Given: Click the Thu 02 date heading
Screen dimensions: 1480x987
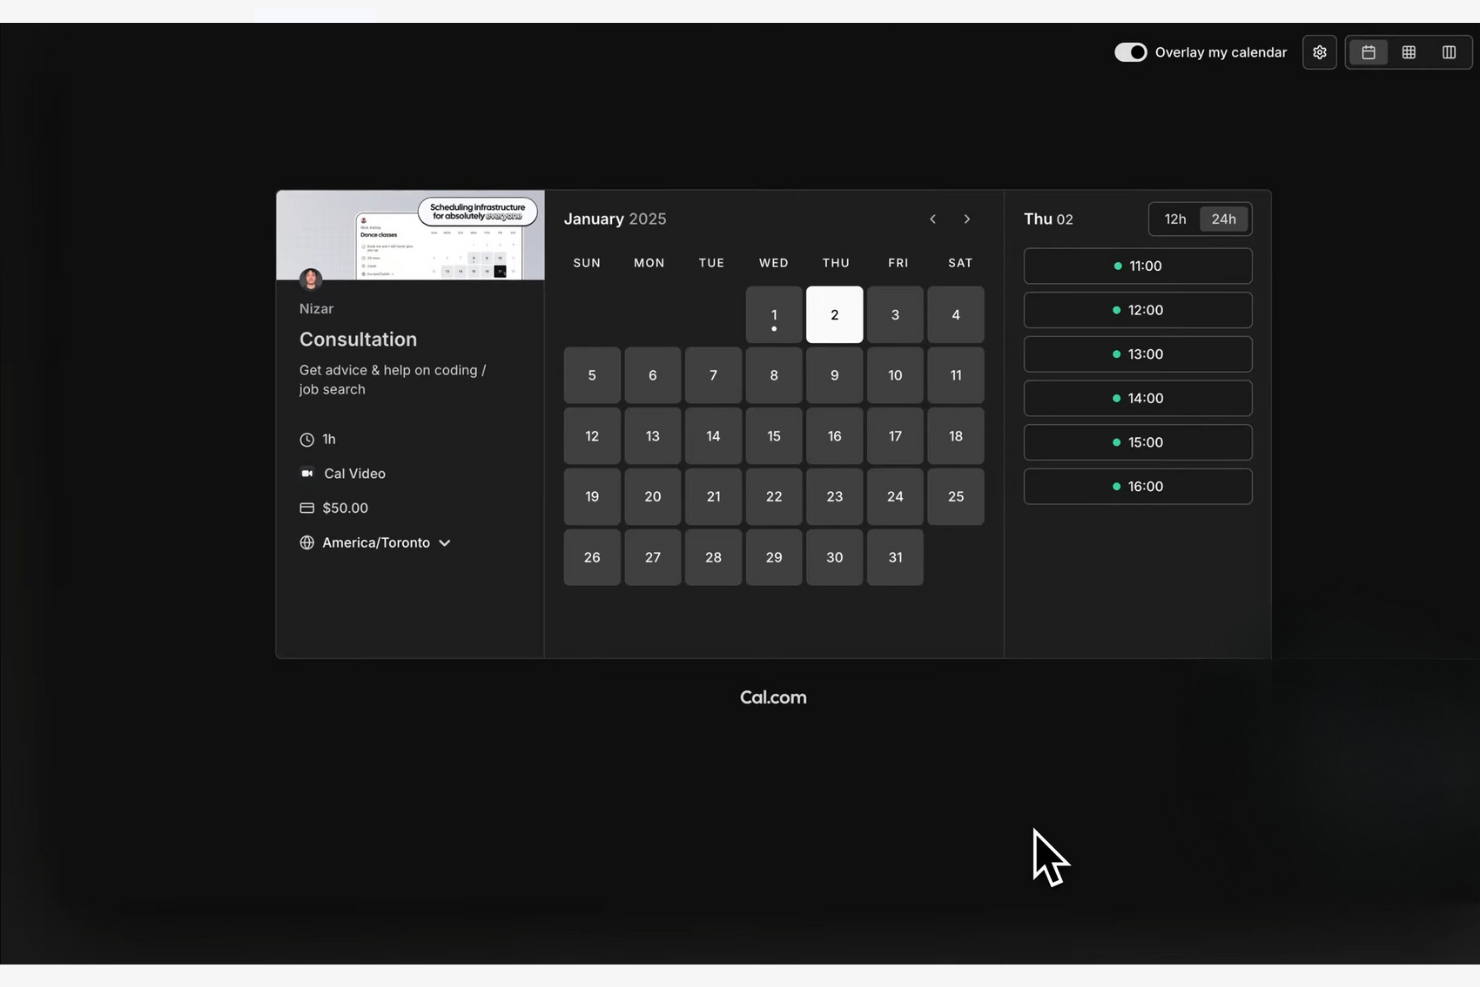Looking at the screenshot, I should [x=1048, y=219].
